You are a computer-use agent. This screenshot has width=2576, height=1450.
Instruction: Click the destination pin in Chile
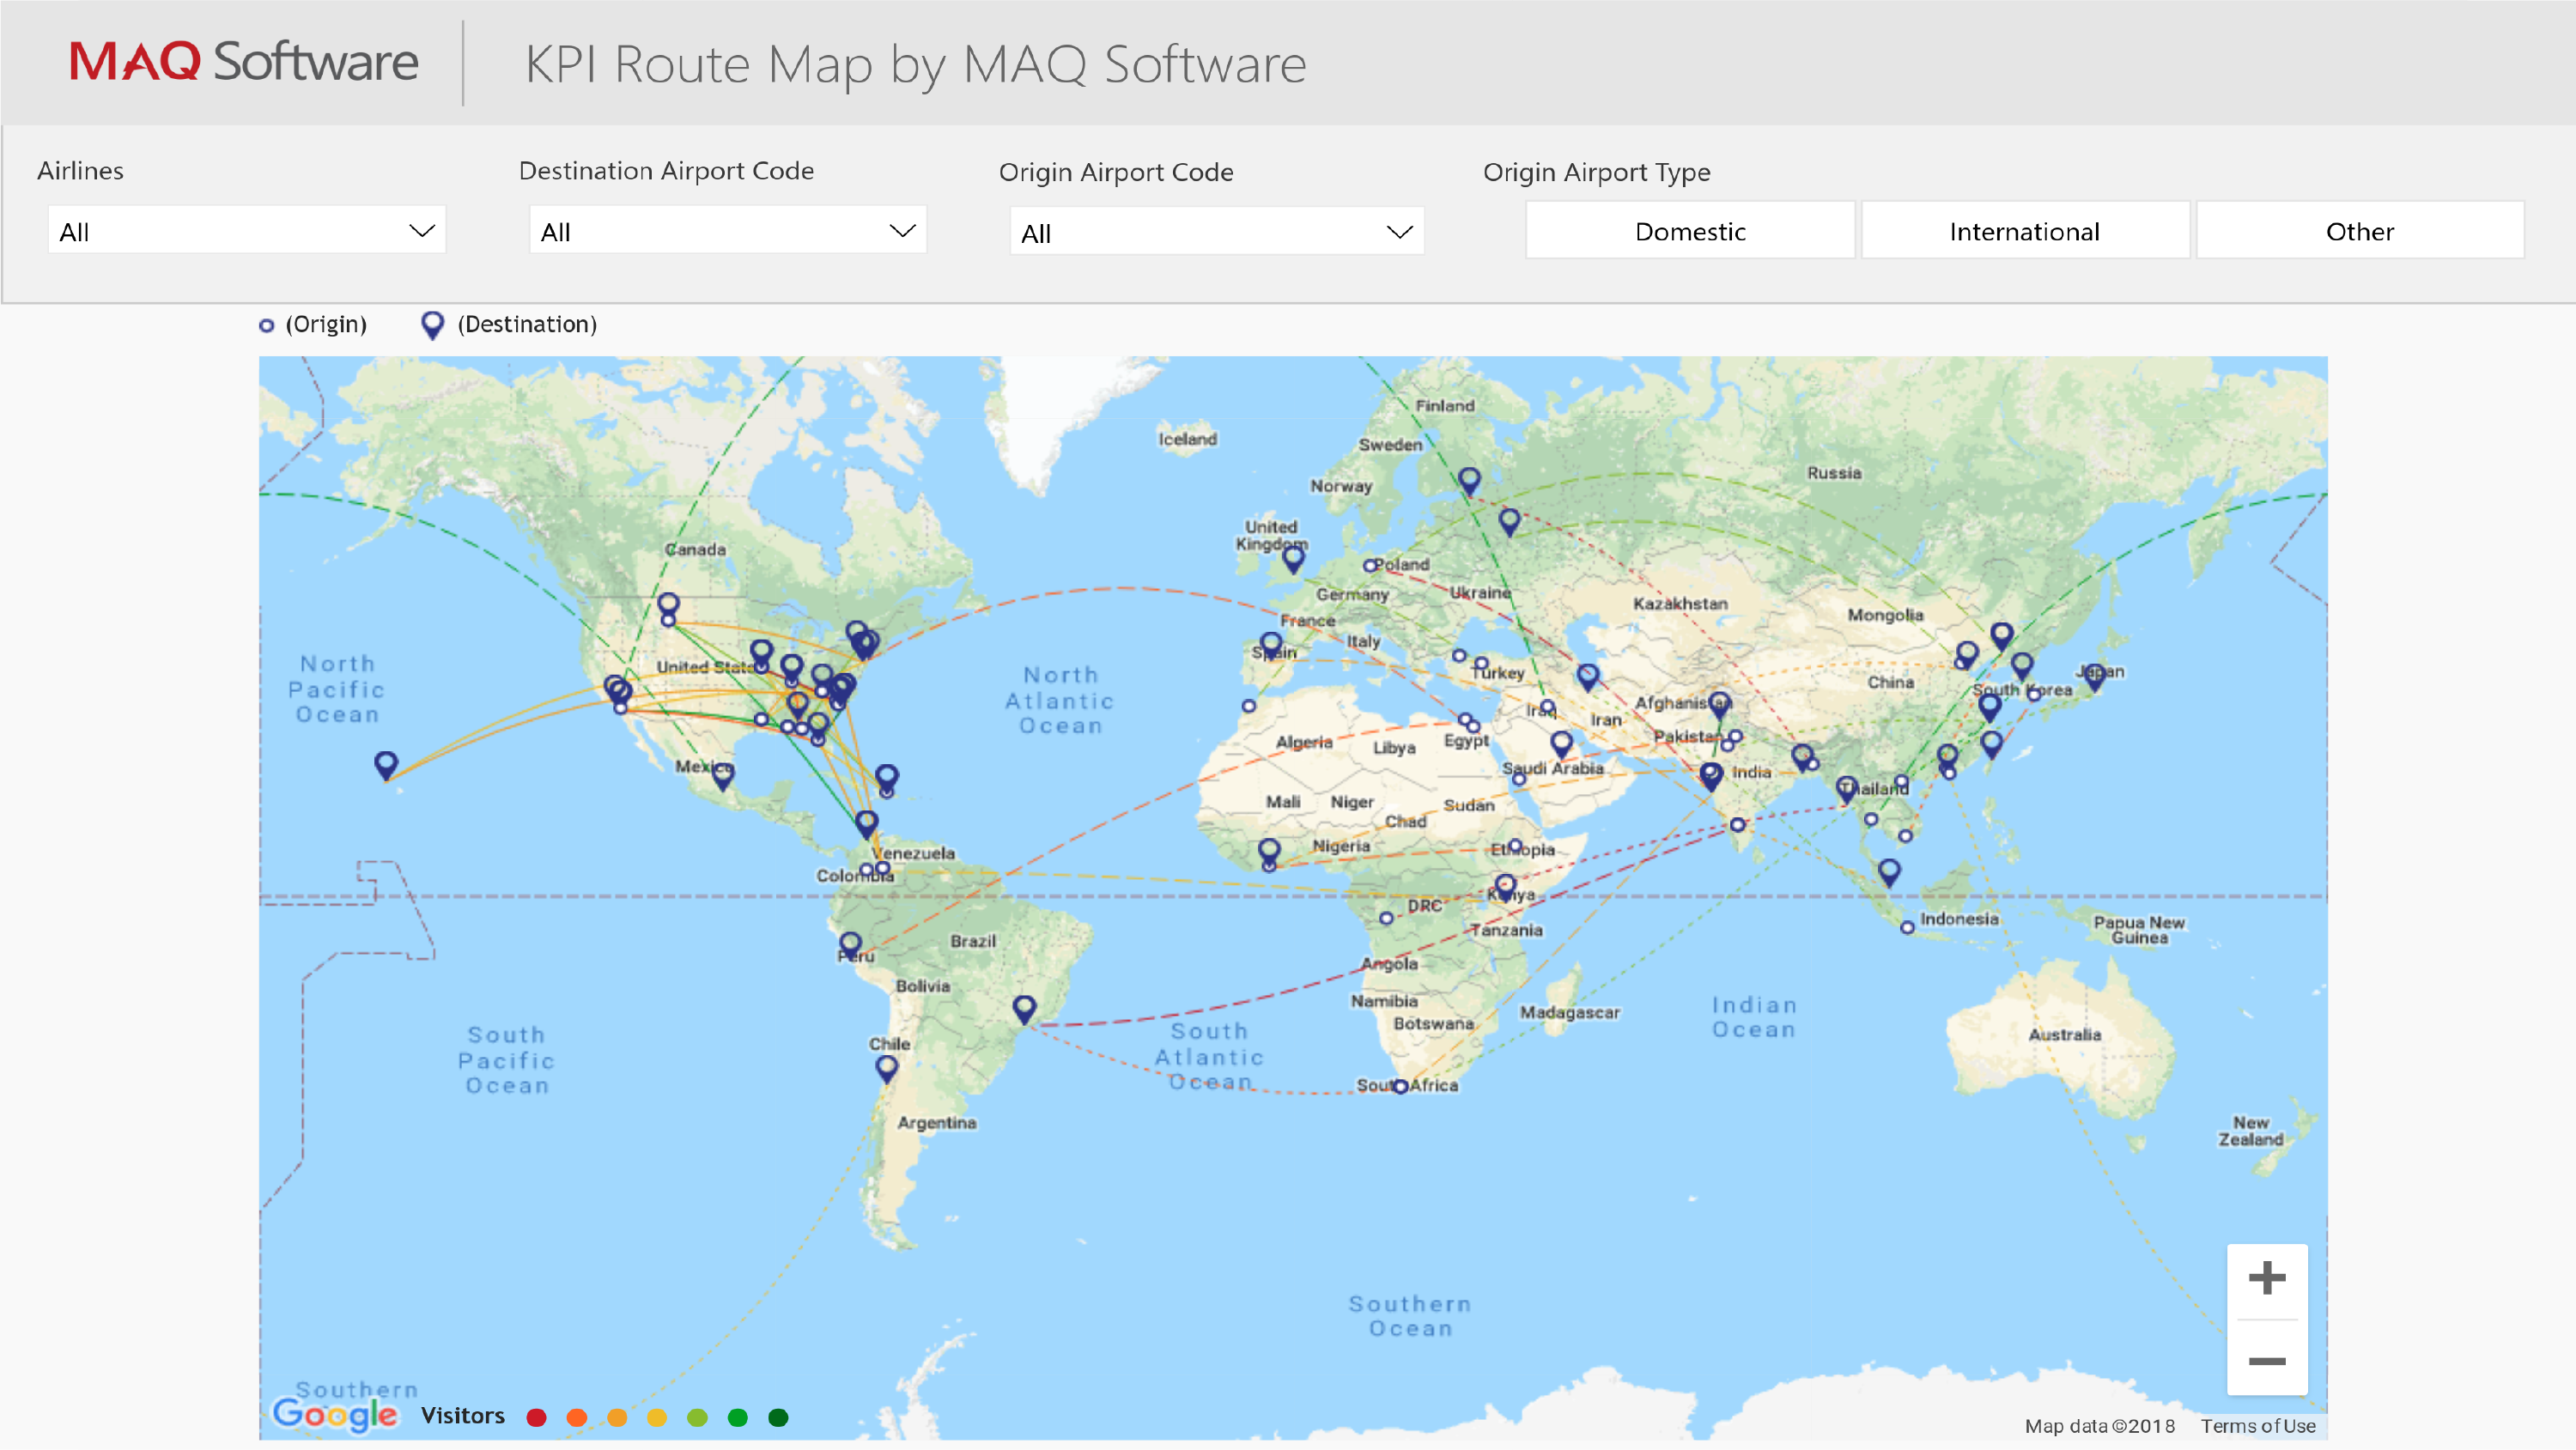pyautogui.click(x=886, y=1067)
